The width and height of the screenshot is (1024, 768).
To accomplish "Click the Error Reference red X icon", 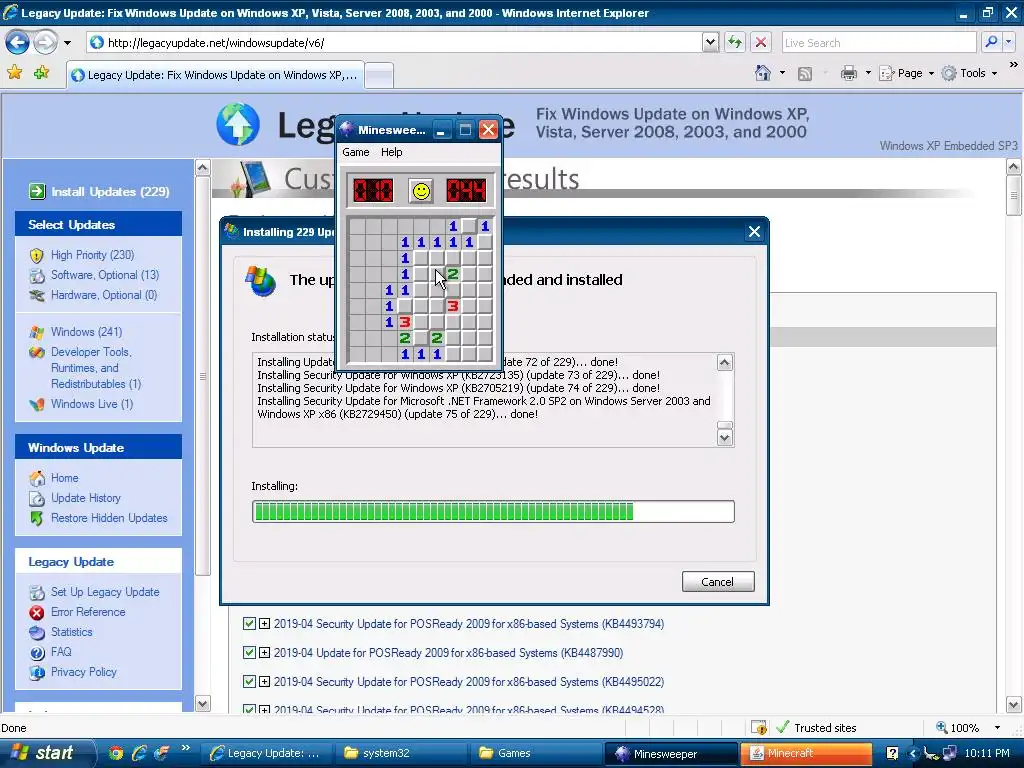I will (37, 613).
